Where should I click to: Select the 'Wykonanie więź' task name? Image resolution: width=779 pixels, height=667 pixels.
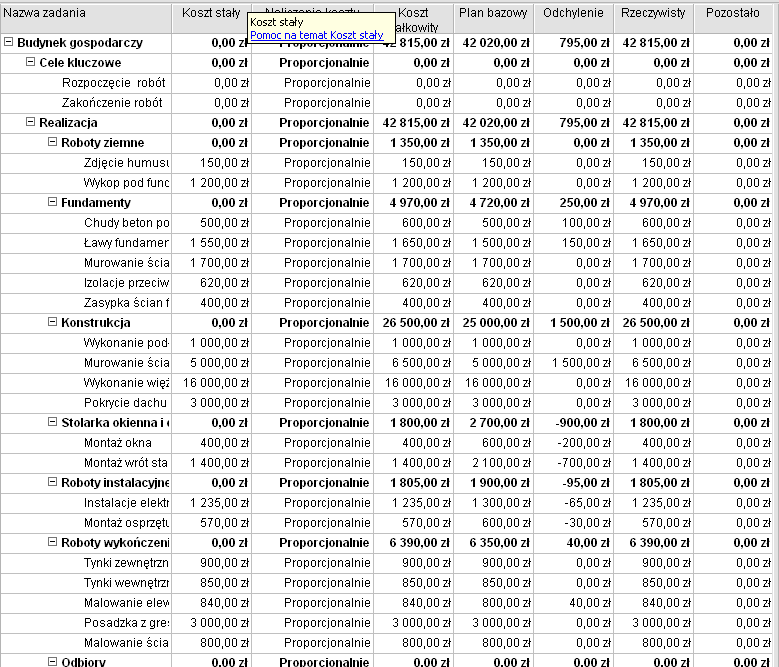[x=126, y=383]
